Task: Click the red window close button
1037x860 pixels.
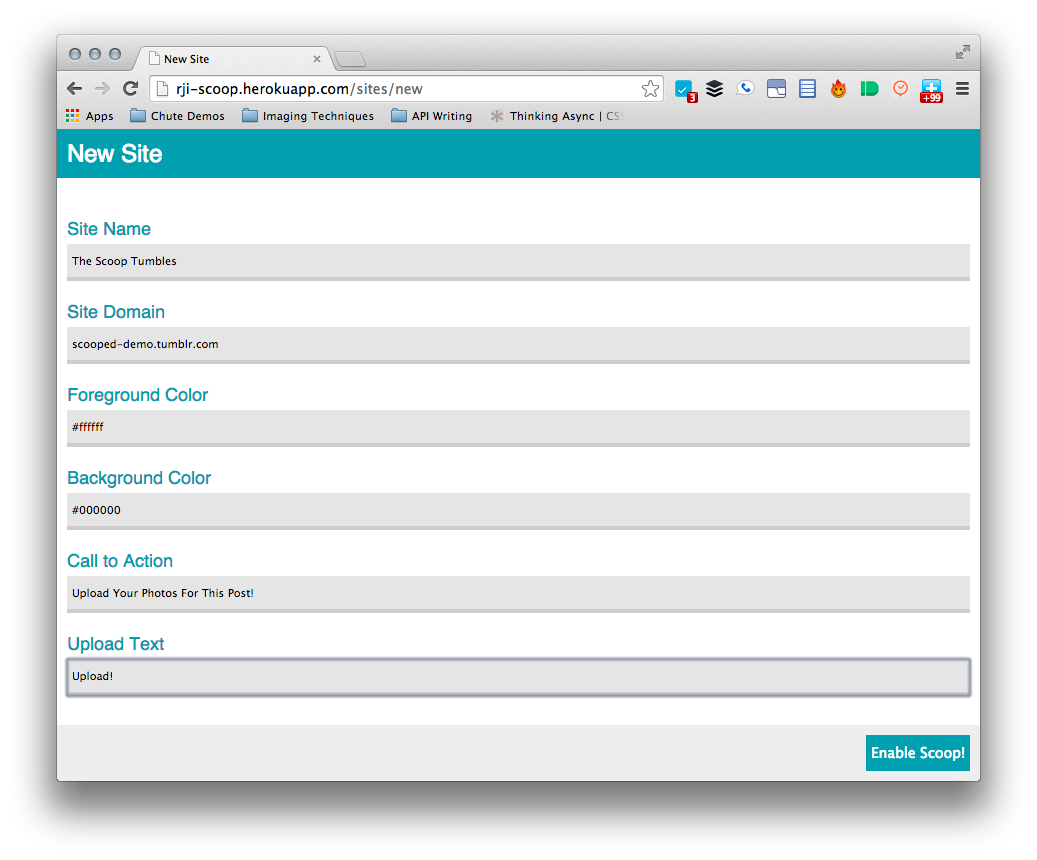Action: point(75,54)
